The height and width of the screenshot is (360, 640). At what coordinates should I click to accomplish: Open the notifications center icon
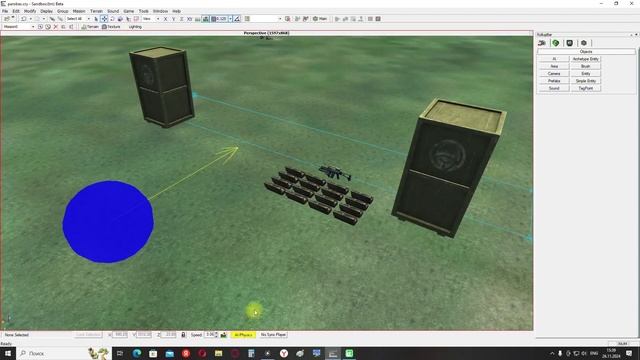(x=629, y=353)
